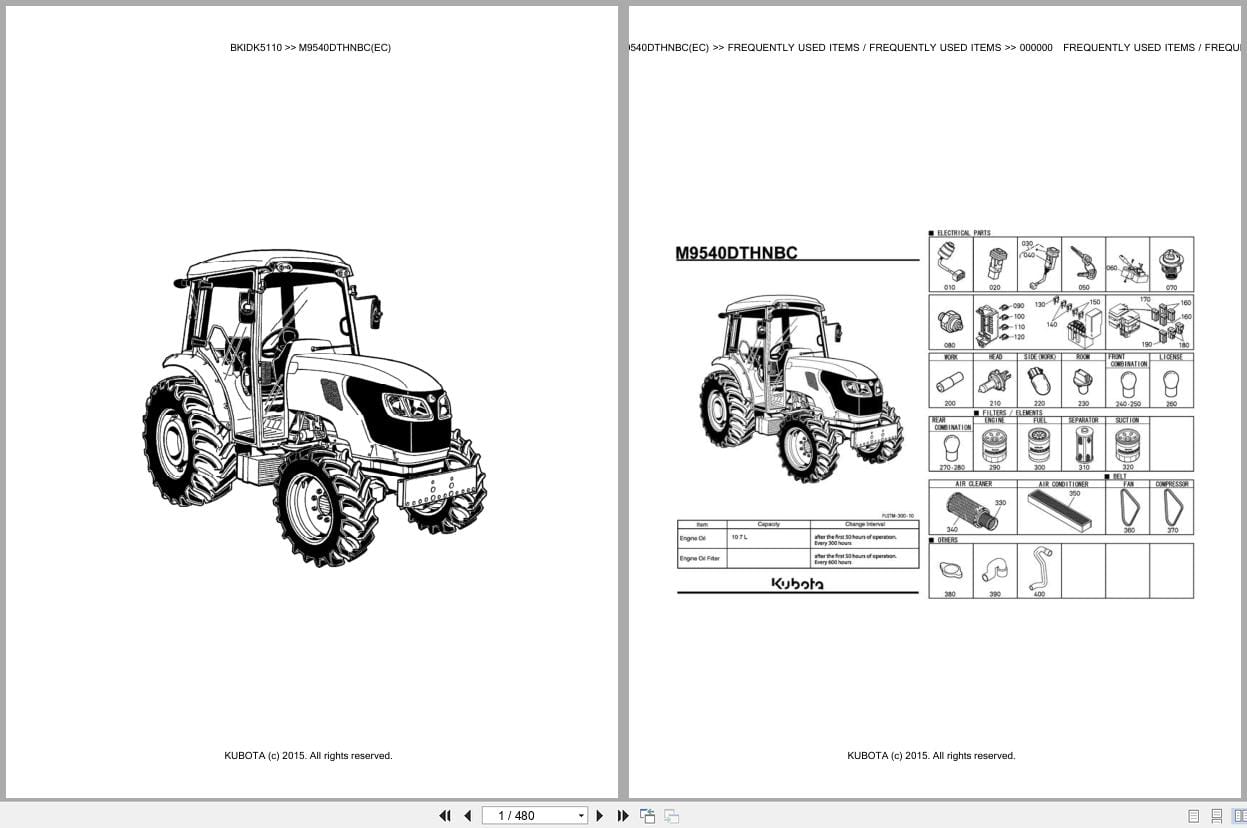Click the part 400 hose image

point(1040,570)
